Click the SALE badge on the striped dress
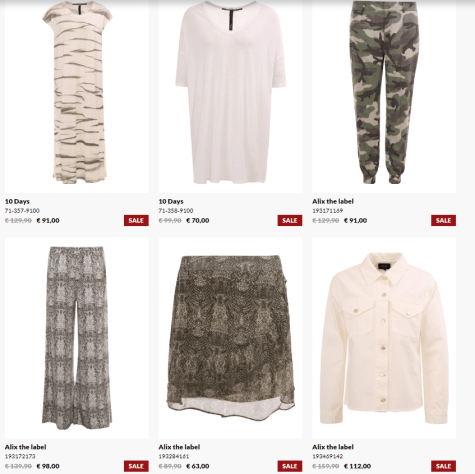Screen dimensions: 475x474 [x=136, y=220]
